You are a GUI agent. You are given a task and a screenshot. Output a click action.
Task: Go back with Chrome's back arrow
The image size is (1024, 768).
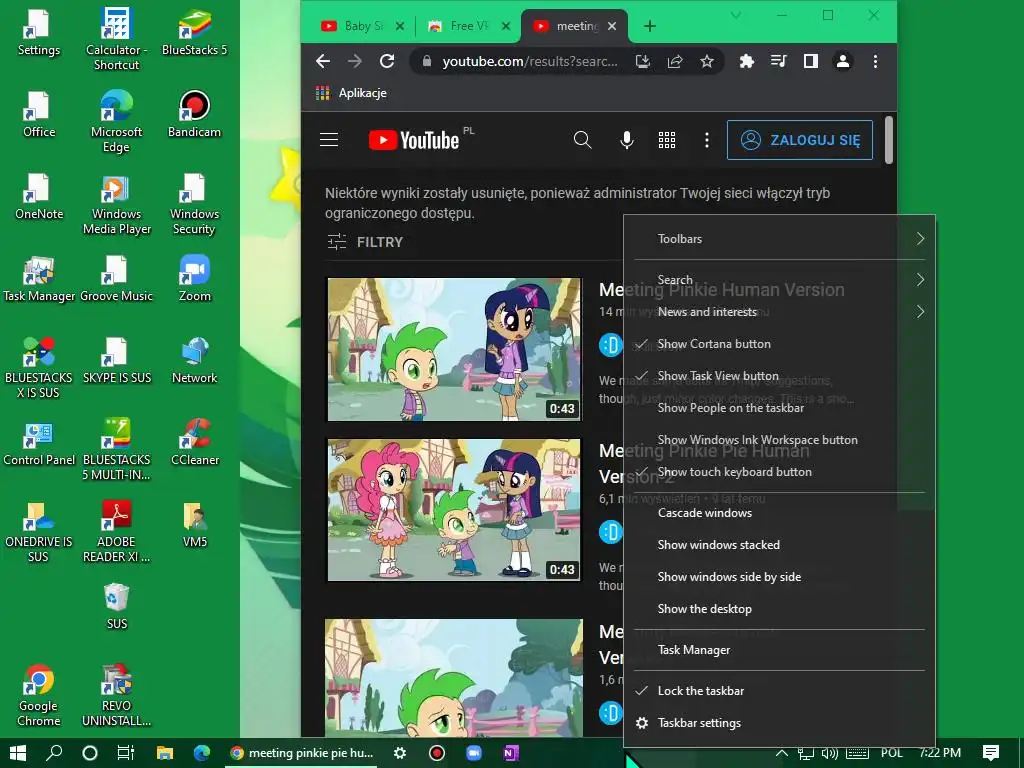tap(323, 61)
